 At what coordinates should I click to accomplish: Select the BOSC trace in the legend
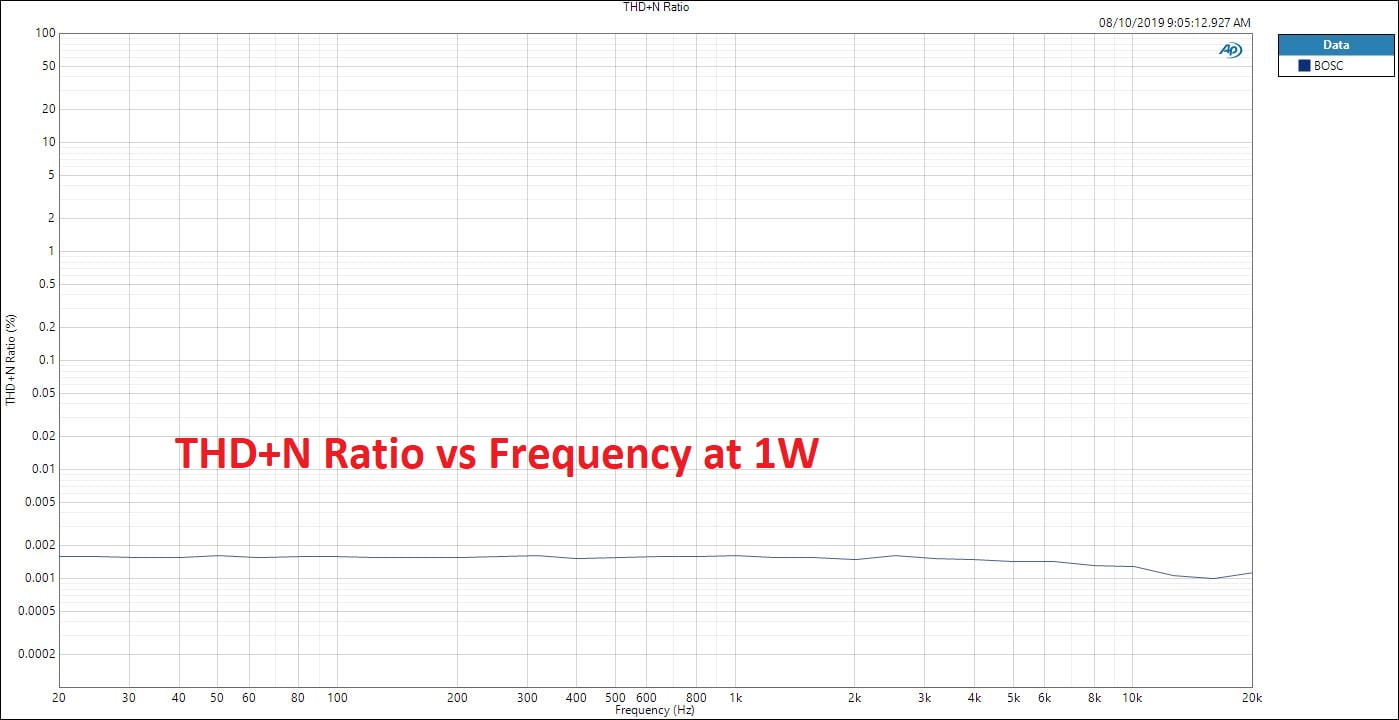[1328, 66]
